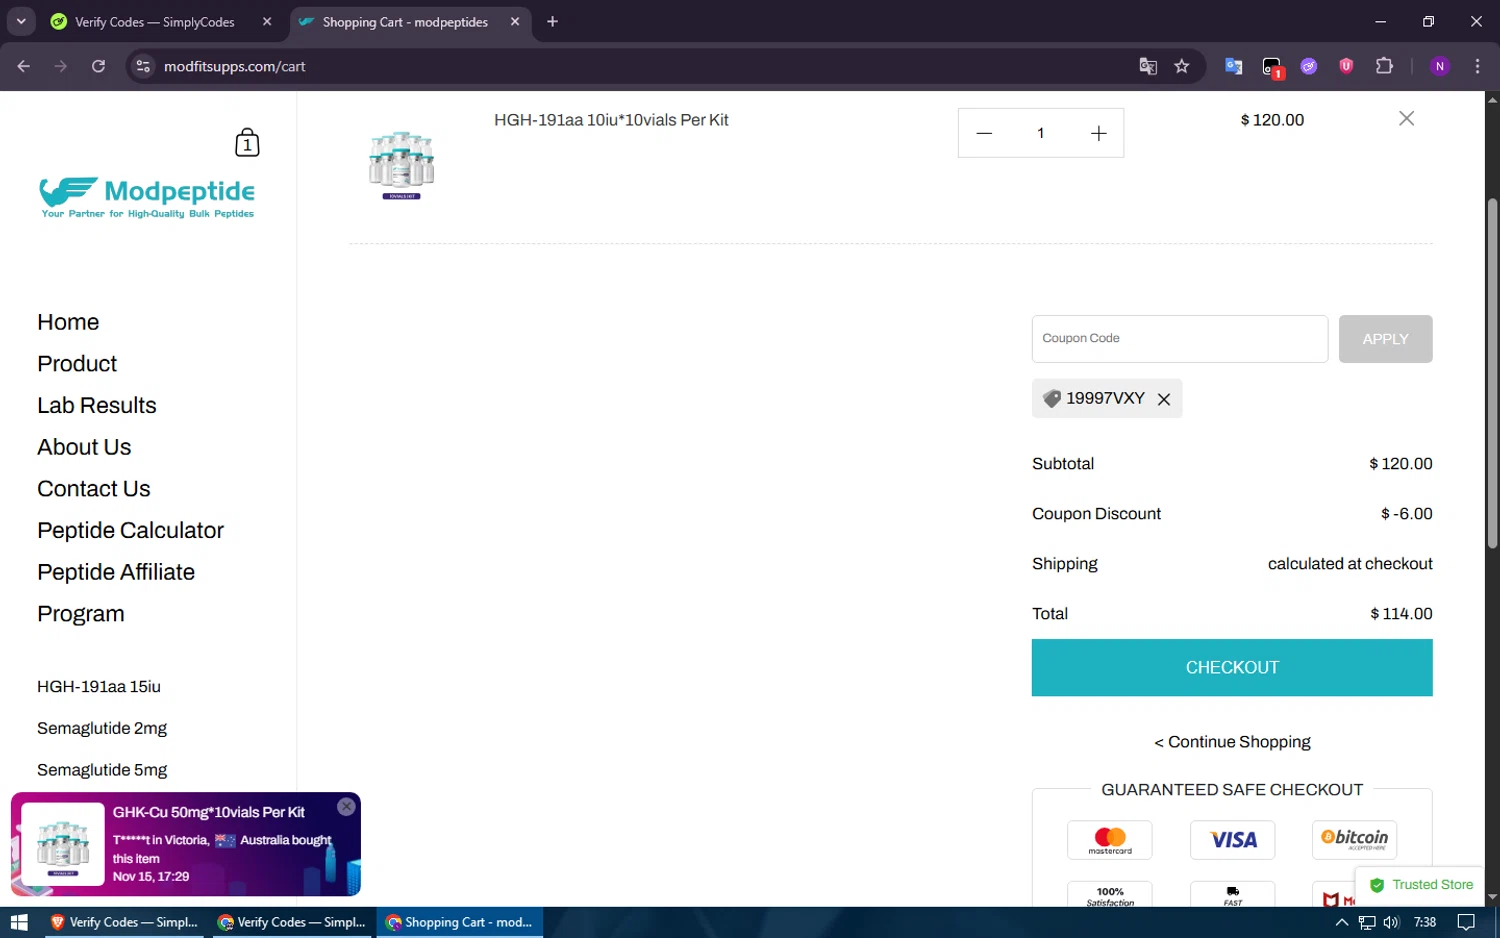Close the Shopping Cart - modpeptides tab
The image size is (1500, 938).
515,22
